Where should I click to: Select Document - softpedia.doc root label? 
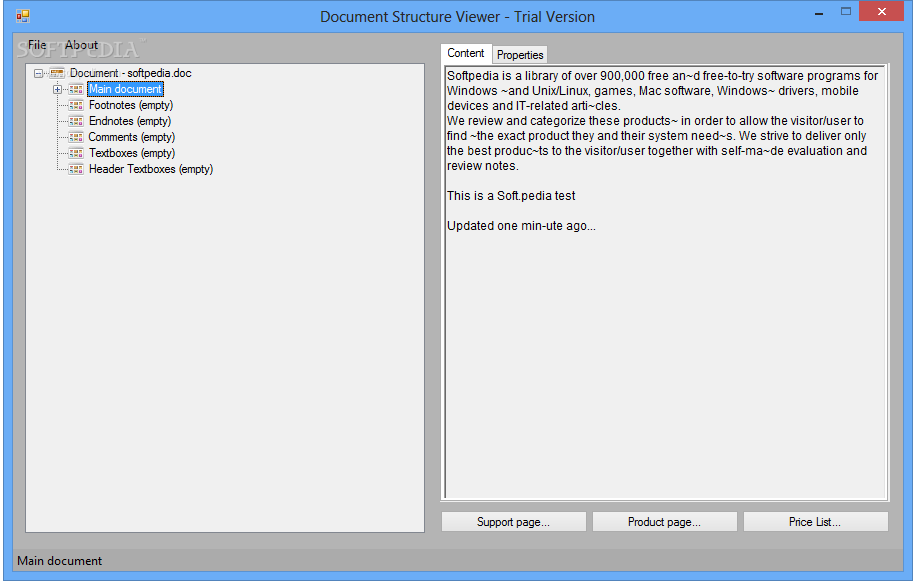point(130,73)
